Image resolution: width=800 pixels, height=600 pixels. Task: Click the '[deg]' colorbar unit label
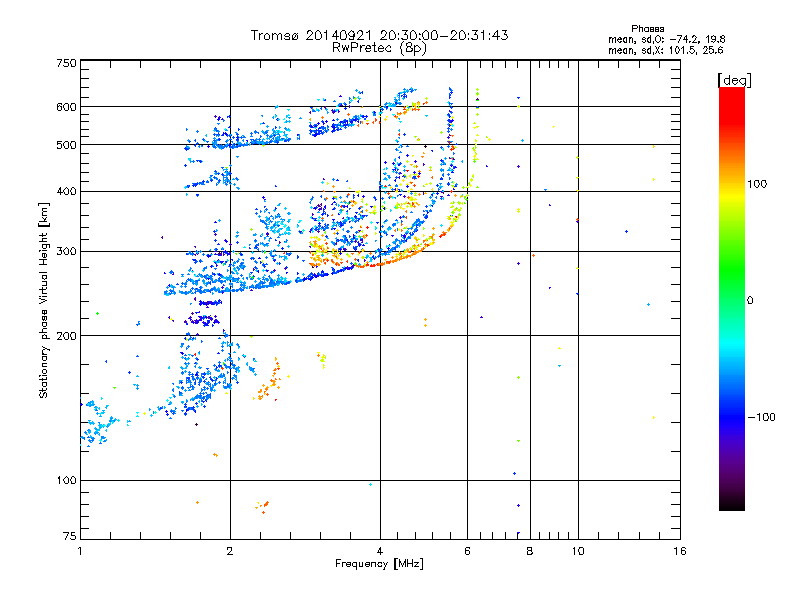734,80
